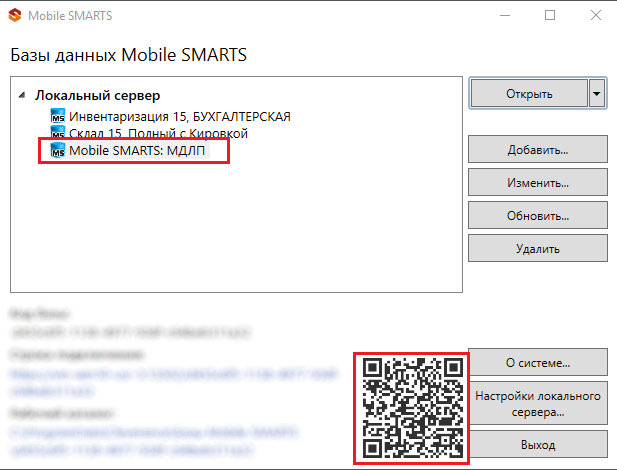Screen dimensions: 617x470
Task: Select the Локальный сервер tree label
Action: pyautogui.click(x=98, y=95)
